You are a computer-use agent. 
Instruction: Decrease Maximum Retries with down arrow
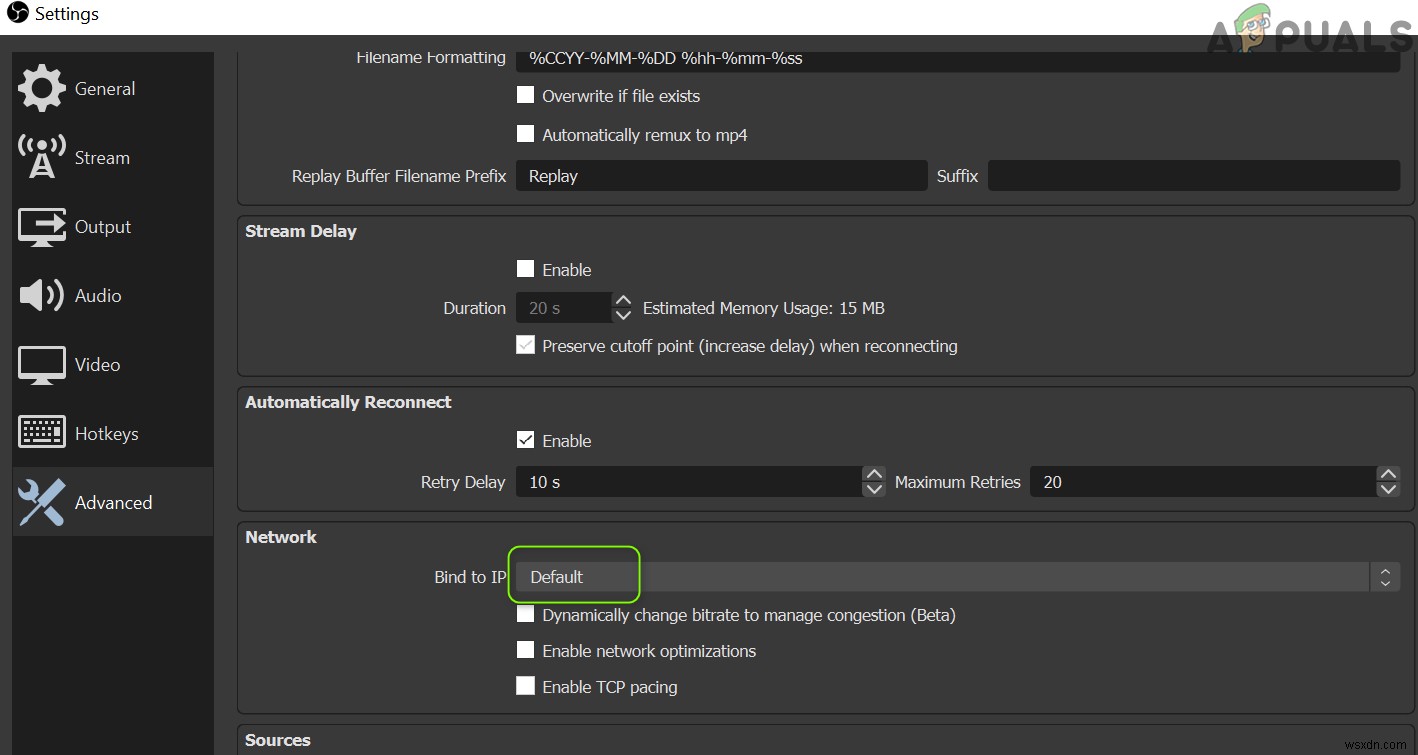1387,490
